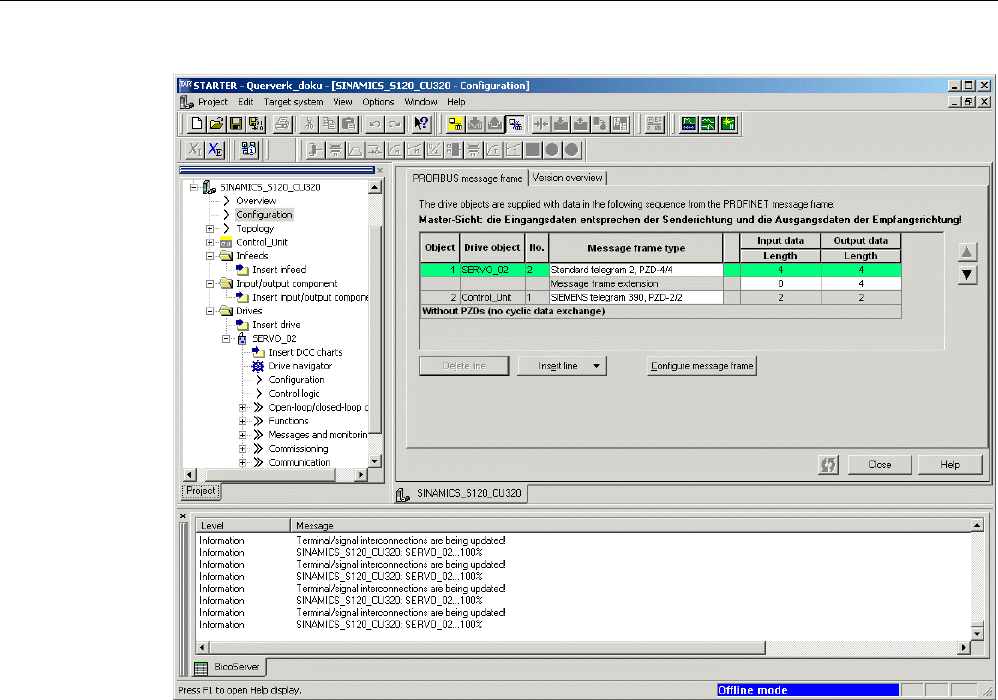Screen dimensions: 998x700
Task: Collapse the SERVO_02 tree node
Action: 226,339
